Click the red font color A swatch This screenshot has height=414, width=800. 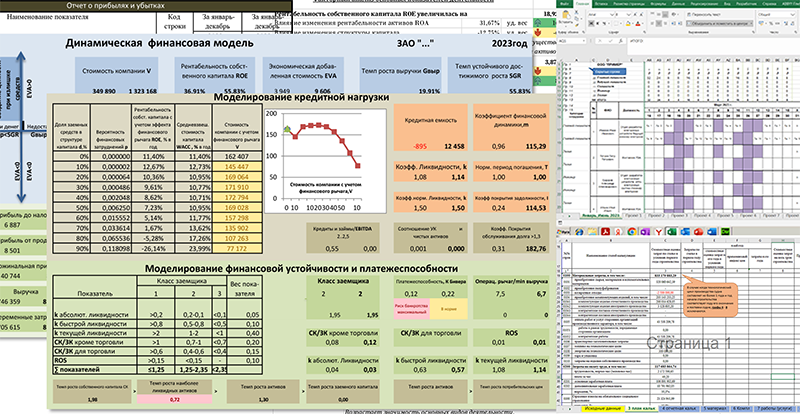point(638,23)
